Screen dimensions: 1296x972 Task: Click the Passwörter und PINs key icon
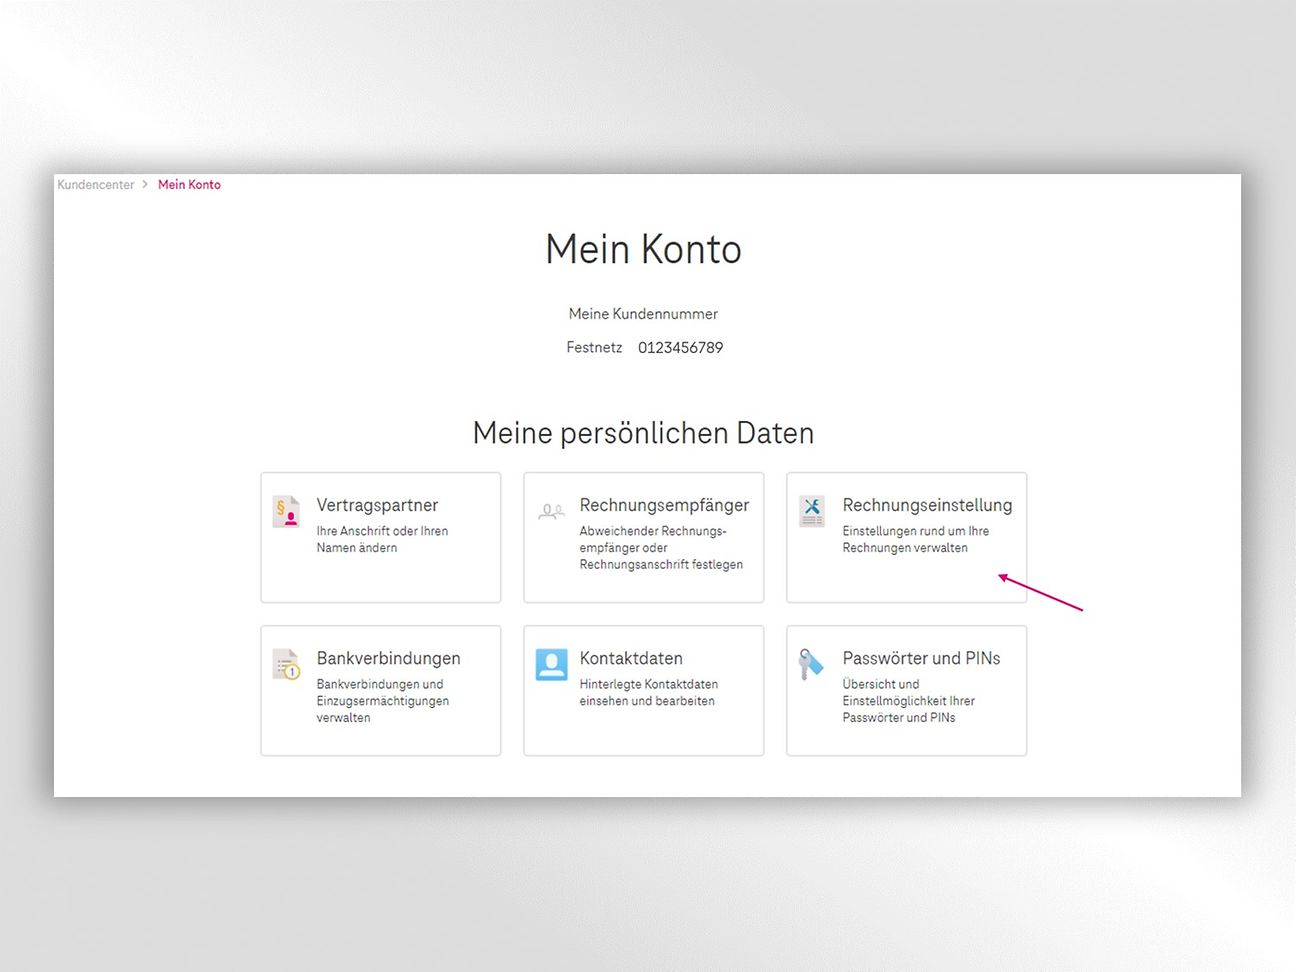[x=808, y=665]
